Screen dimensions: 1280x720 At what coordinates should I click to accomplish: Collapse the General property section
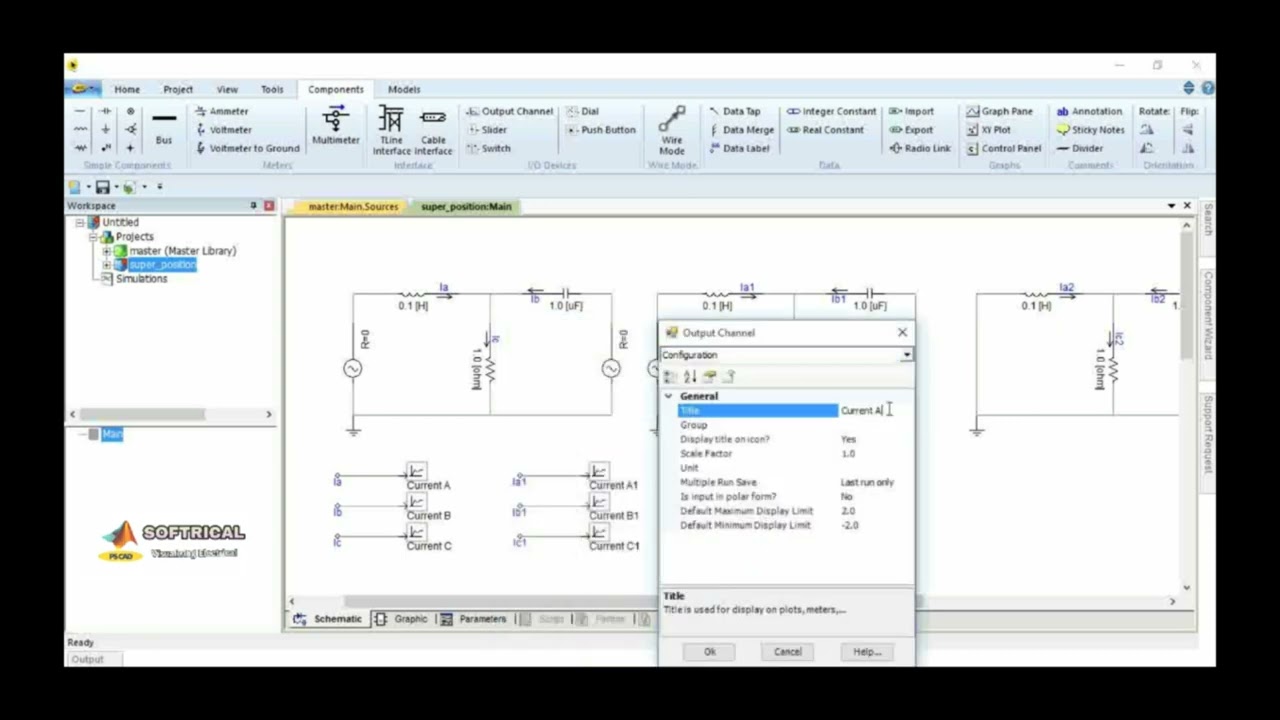[669, 396]
